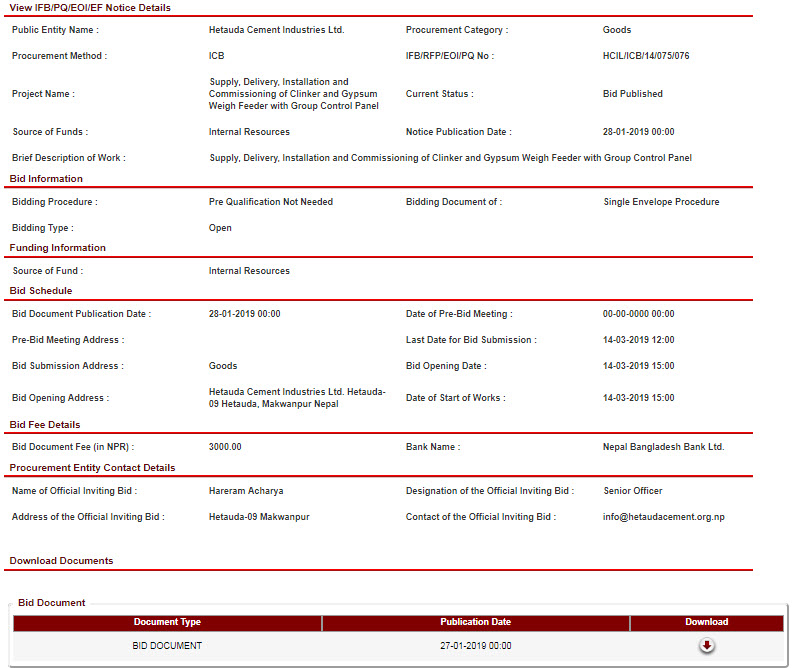
Task: Click the Document Type column header
Action: coord(167,622)
